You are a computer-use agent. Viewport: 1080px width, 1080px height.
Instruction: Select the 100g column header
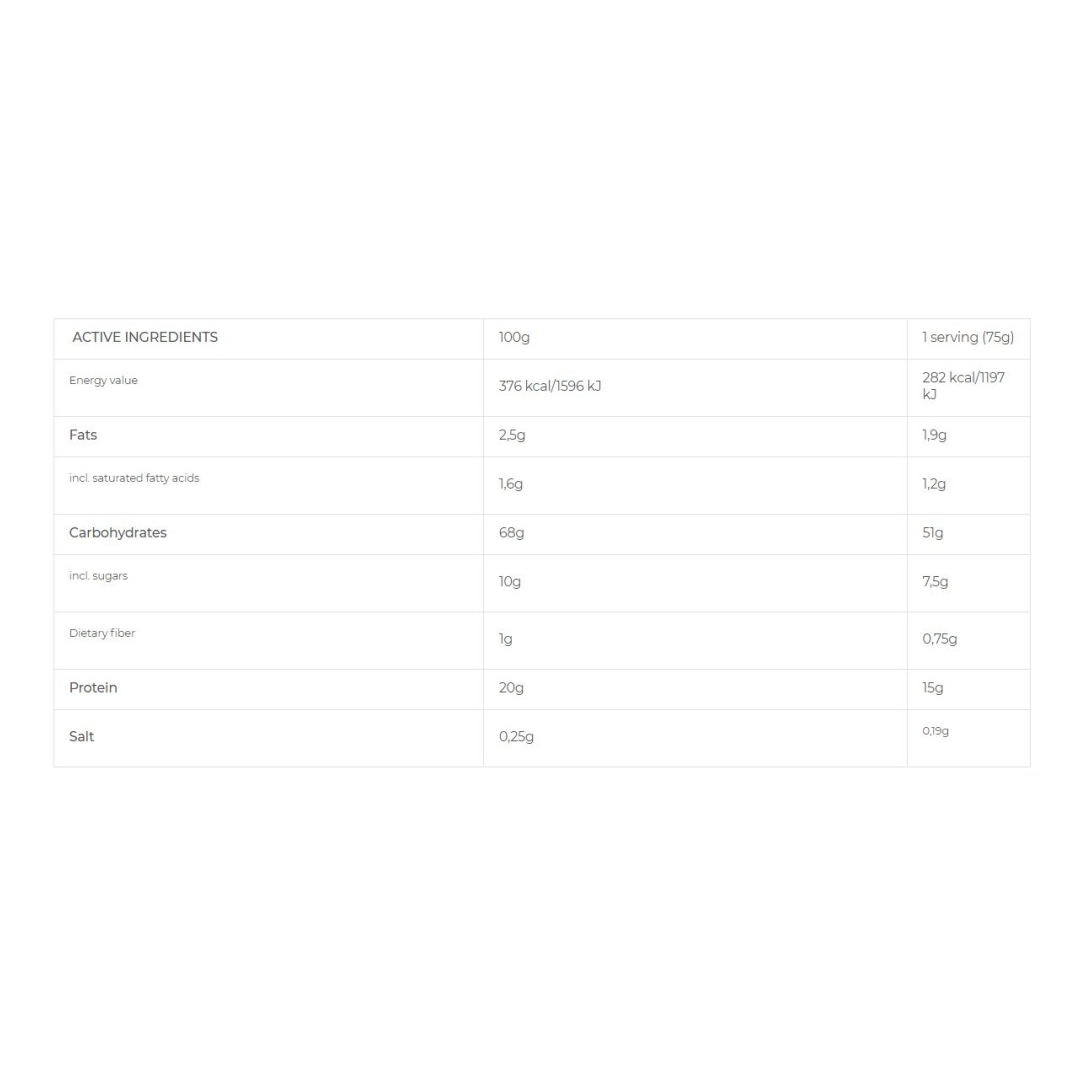(x=514, y=338)
